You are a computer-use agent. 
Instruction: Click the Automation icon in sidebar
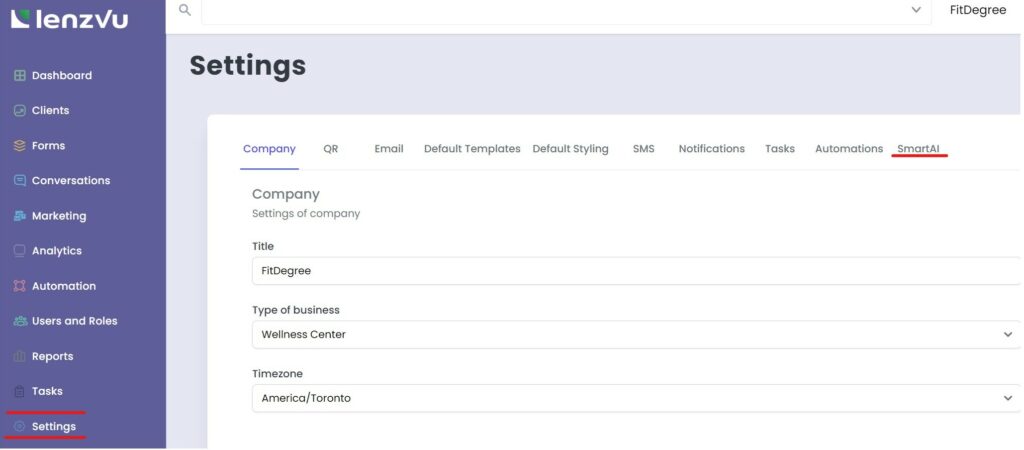coord(19,286)
